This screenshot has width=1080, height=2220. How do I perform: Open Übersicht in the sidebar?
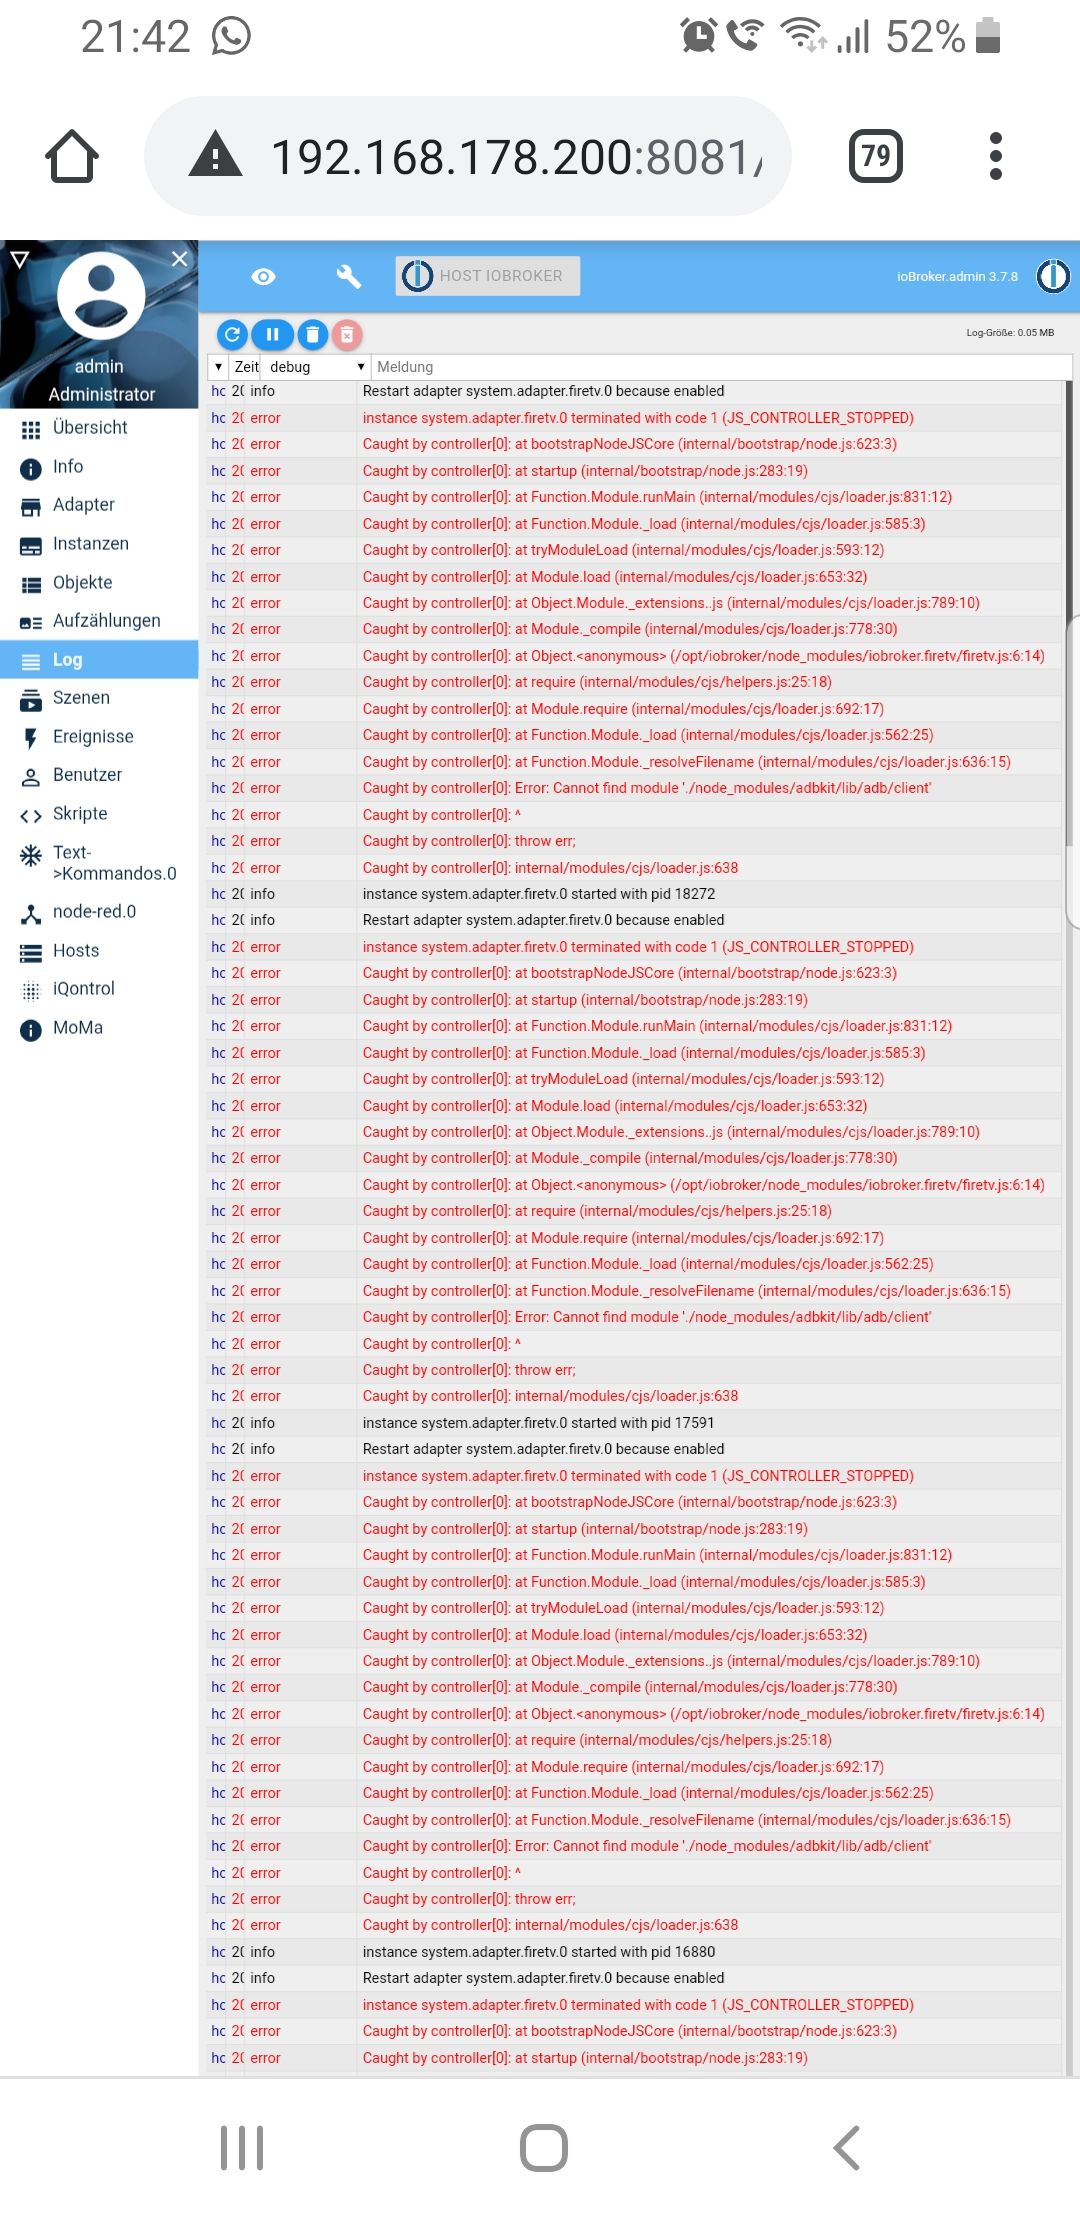coord(99,428)
